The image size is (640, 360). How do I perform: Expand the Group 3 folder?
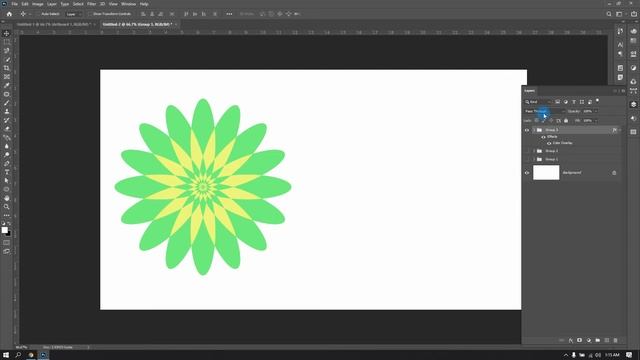click(x=534, y=130)
